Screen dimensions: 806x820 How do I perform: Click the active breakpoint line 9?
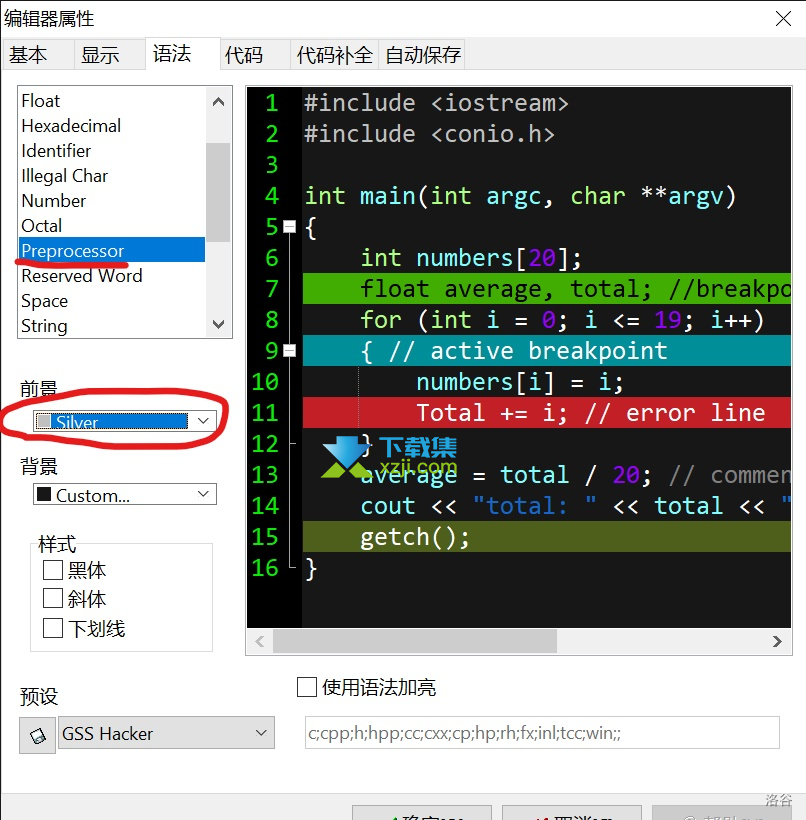[x=547, y=350]
